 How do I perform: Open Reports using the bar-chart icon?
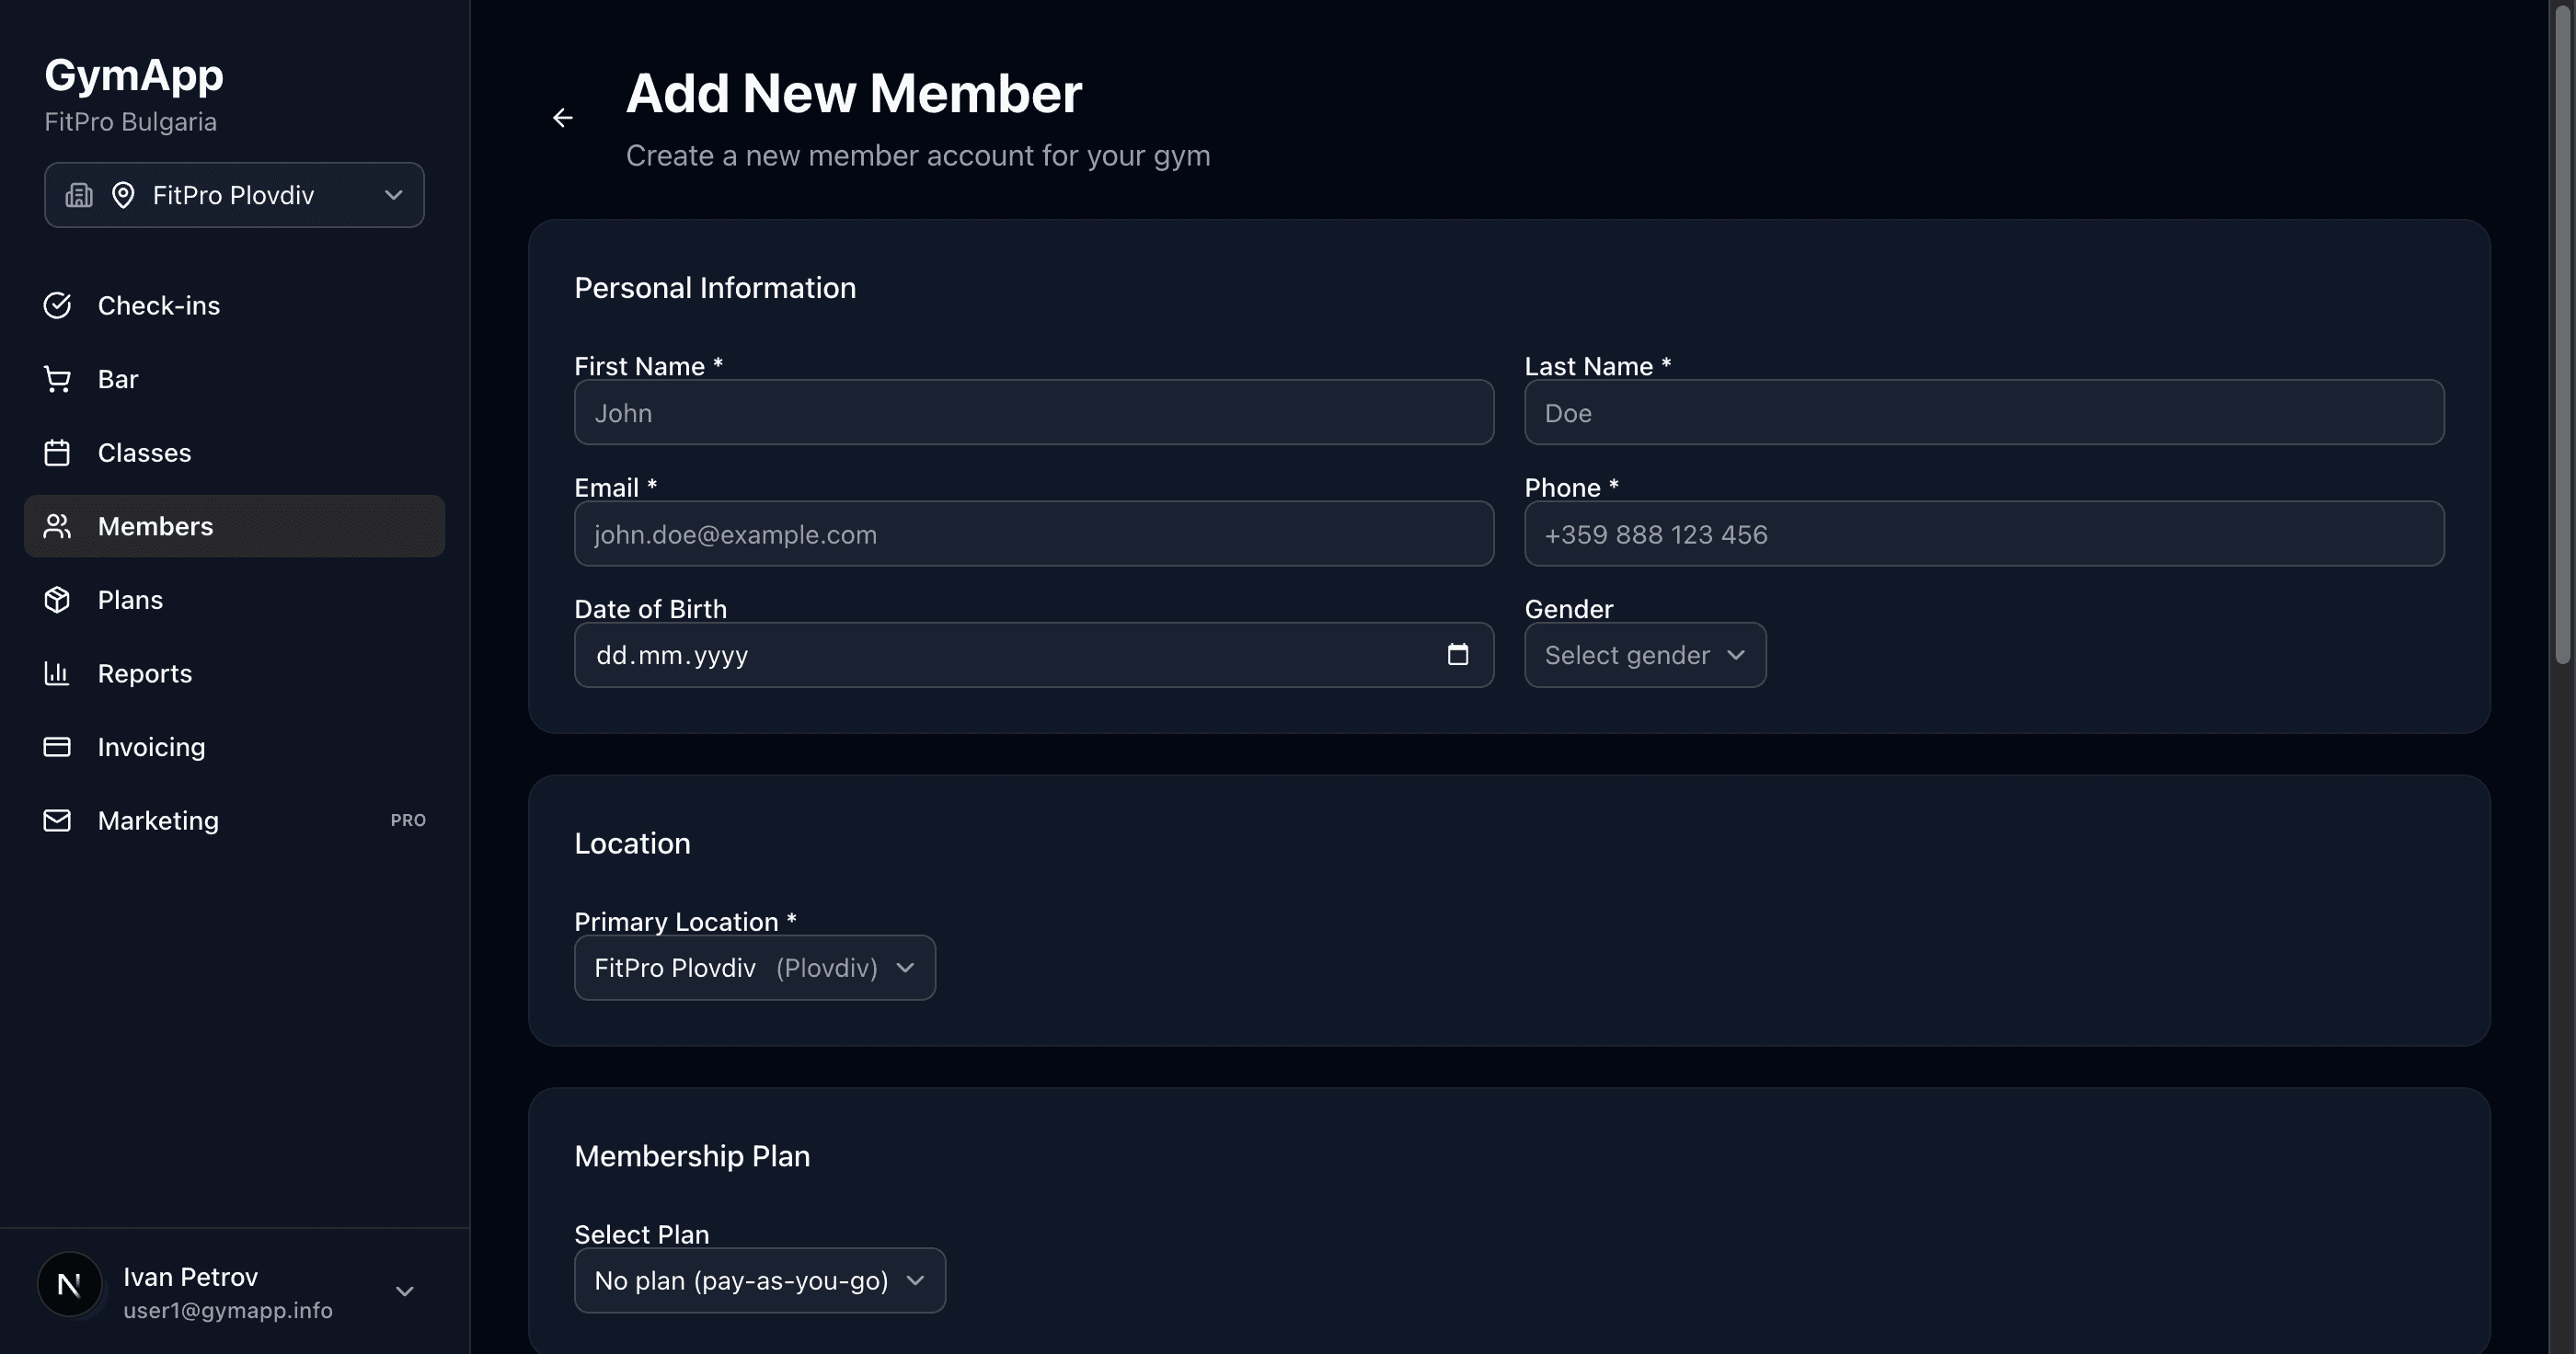pos(57,673)
